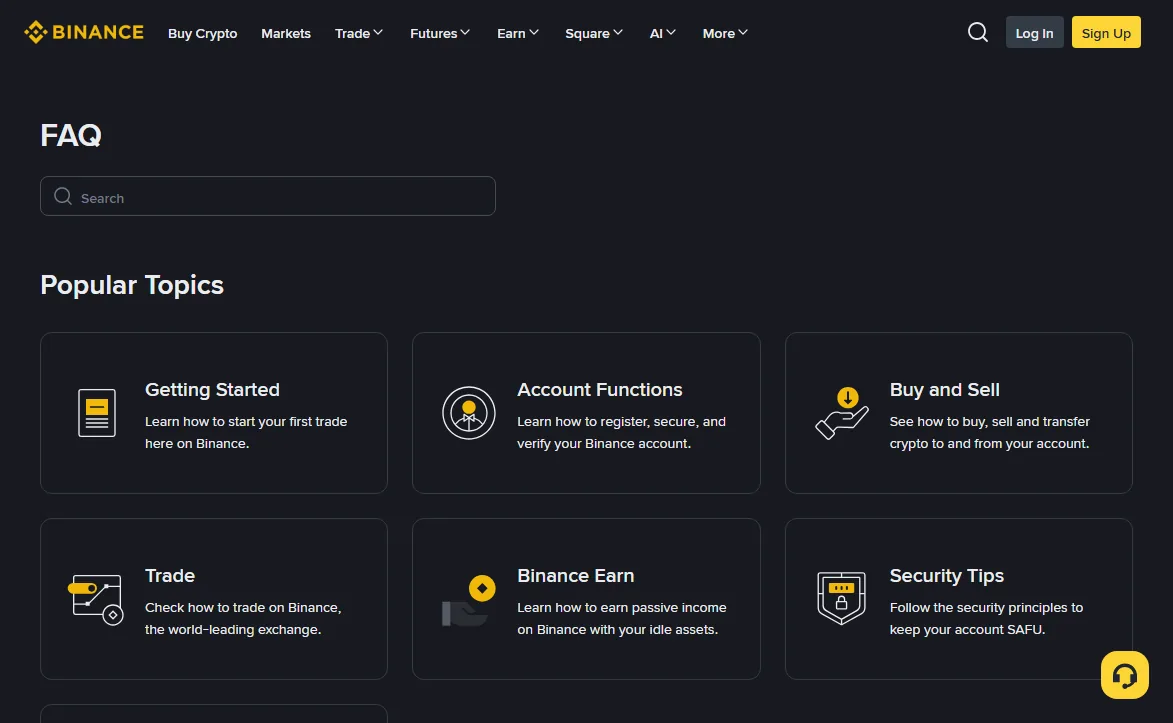Click the Account Functions profile icon
Viewport: 1173px width, 723px height.
[469, 412]
